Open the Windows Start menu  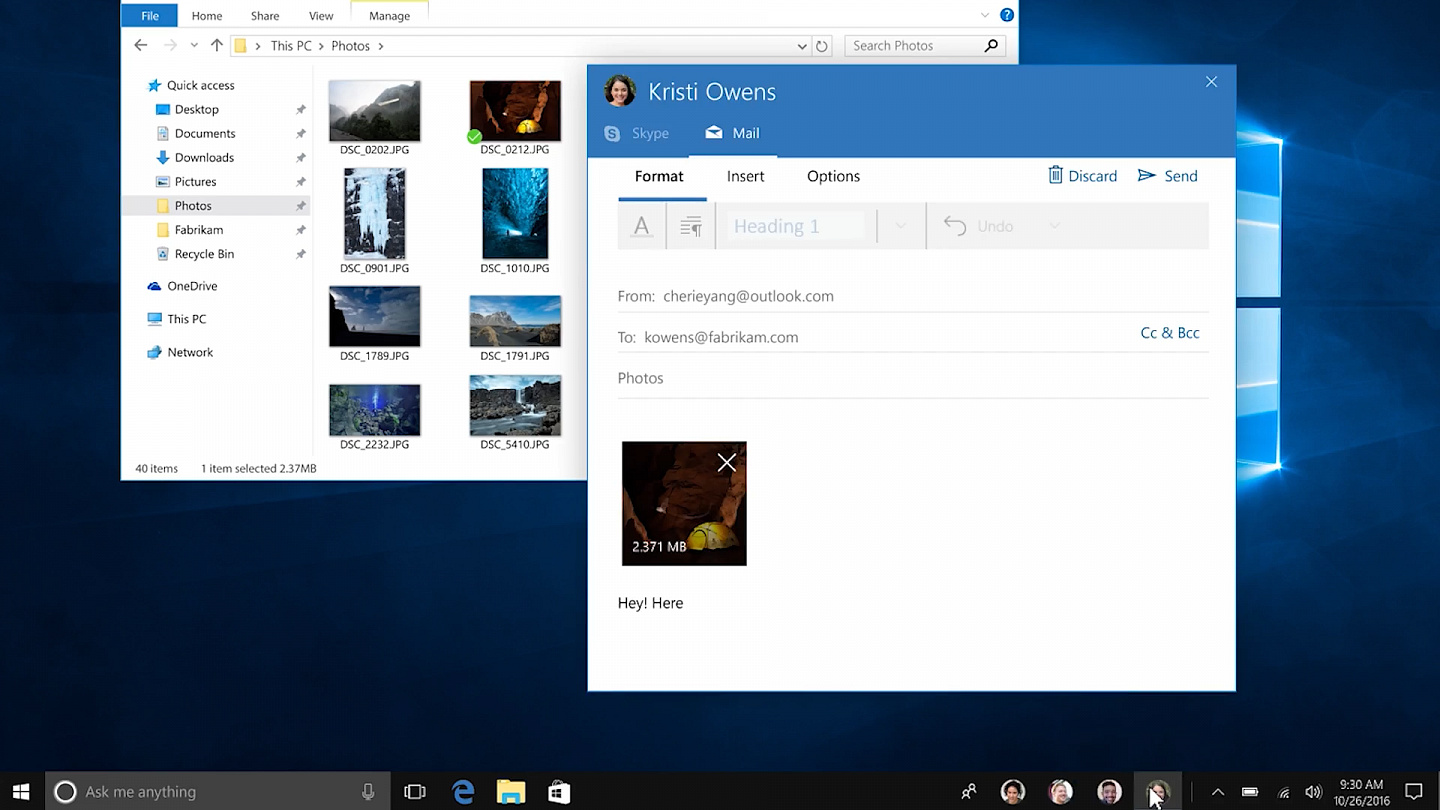tap(21, 792)
